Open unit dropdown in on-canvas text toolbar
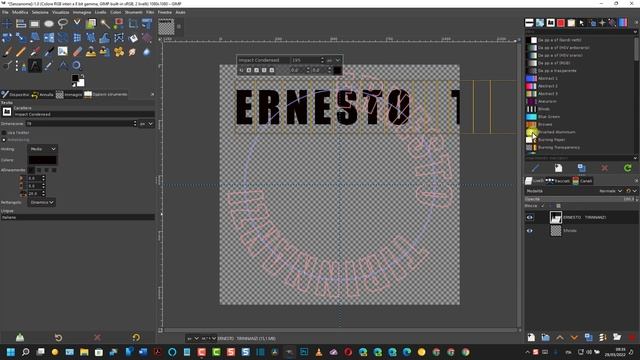Screen dimensions: 640x360 coord(333,60)
